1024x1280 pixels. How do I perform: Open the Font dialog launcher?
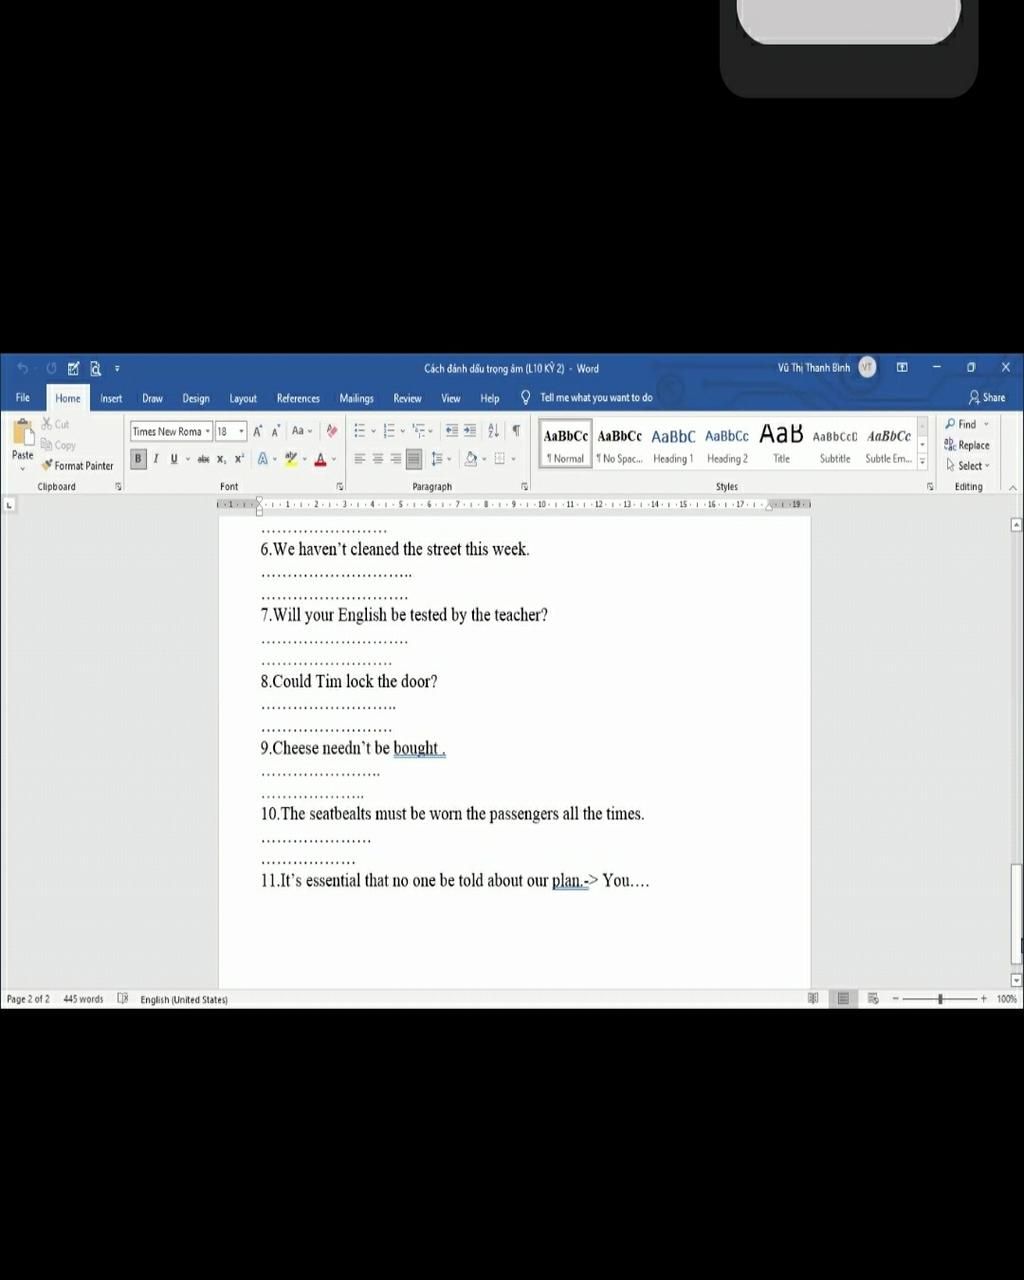point(340,486)
